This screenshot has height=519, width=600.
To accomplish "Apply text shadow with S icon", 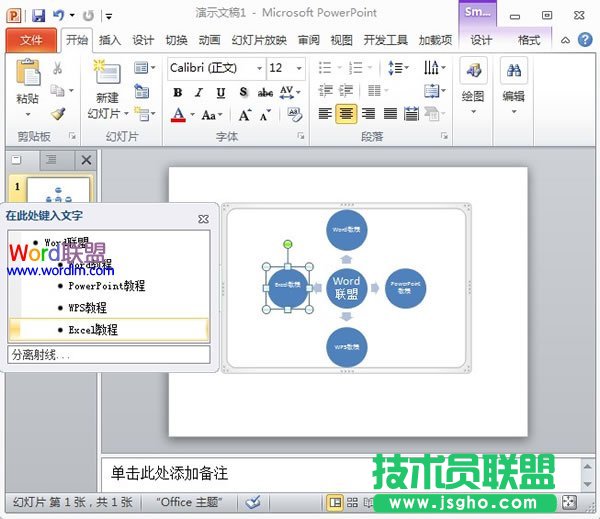I will [243, 92].
